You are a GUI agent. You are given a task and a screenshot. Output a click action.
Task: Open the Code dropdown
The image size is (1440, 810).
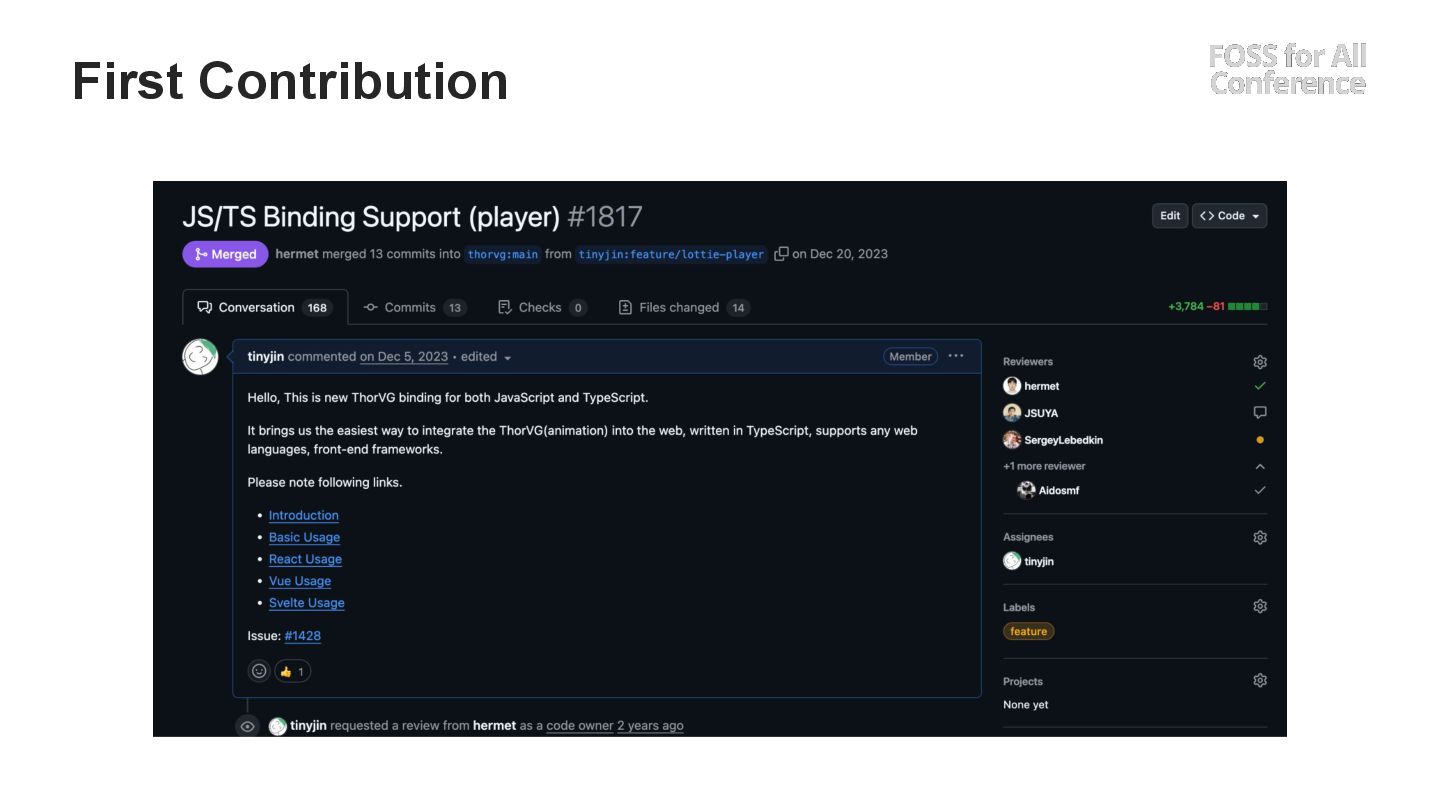(1229, 216)
